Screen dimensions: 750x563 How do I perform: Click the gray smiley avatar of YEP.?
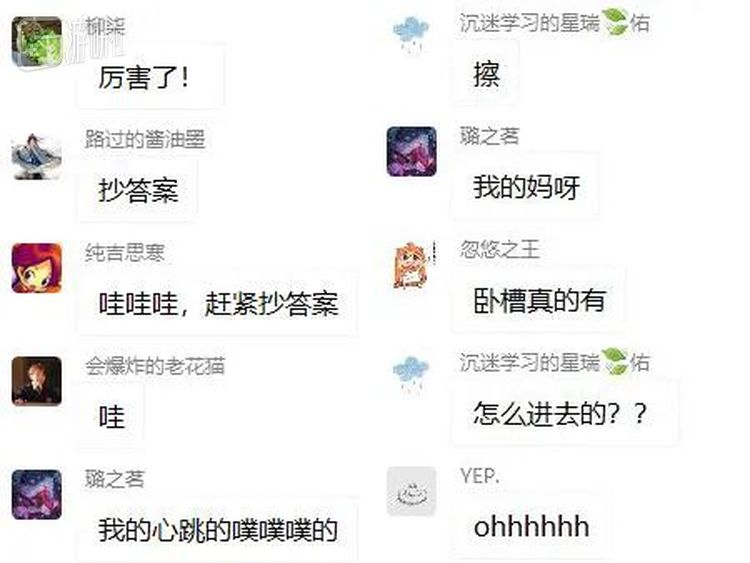tap(412, 492)
